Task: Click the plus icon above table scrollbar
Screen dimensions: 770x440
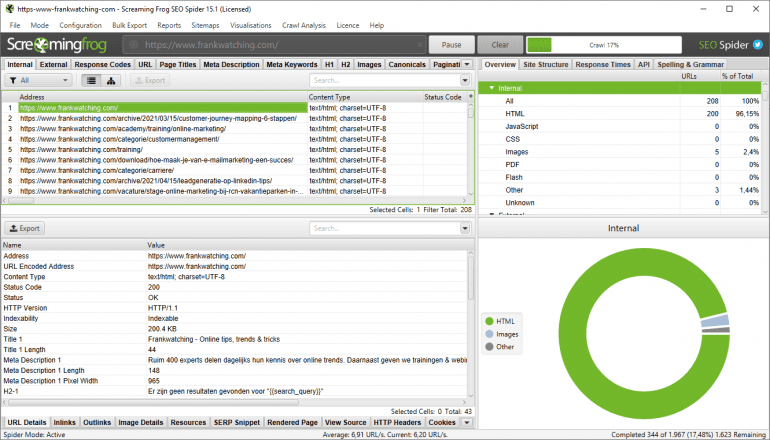Action: coord(470,97)
